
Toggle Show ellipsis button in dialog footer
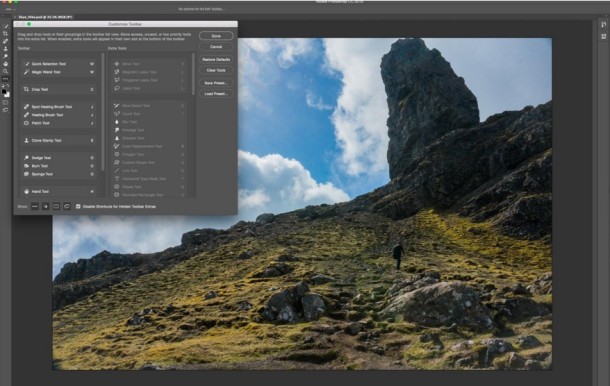[x=35, y=206]
